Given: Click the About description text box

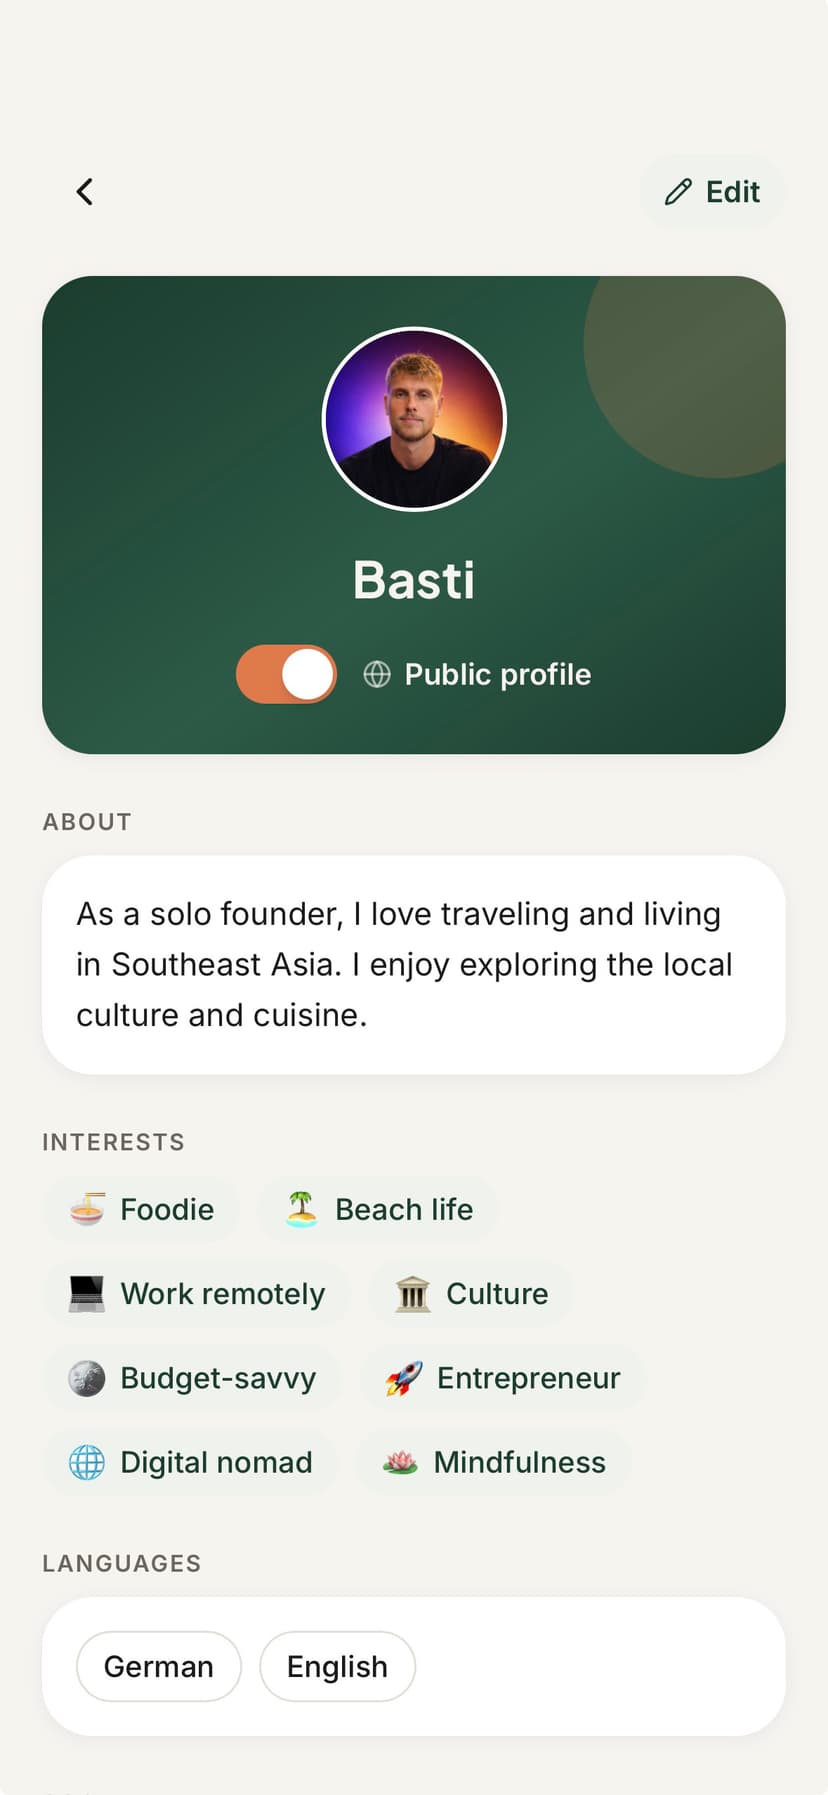Looking at the screenshot, I should coord(414,965).
